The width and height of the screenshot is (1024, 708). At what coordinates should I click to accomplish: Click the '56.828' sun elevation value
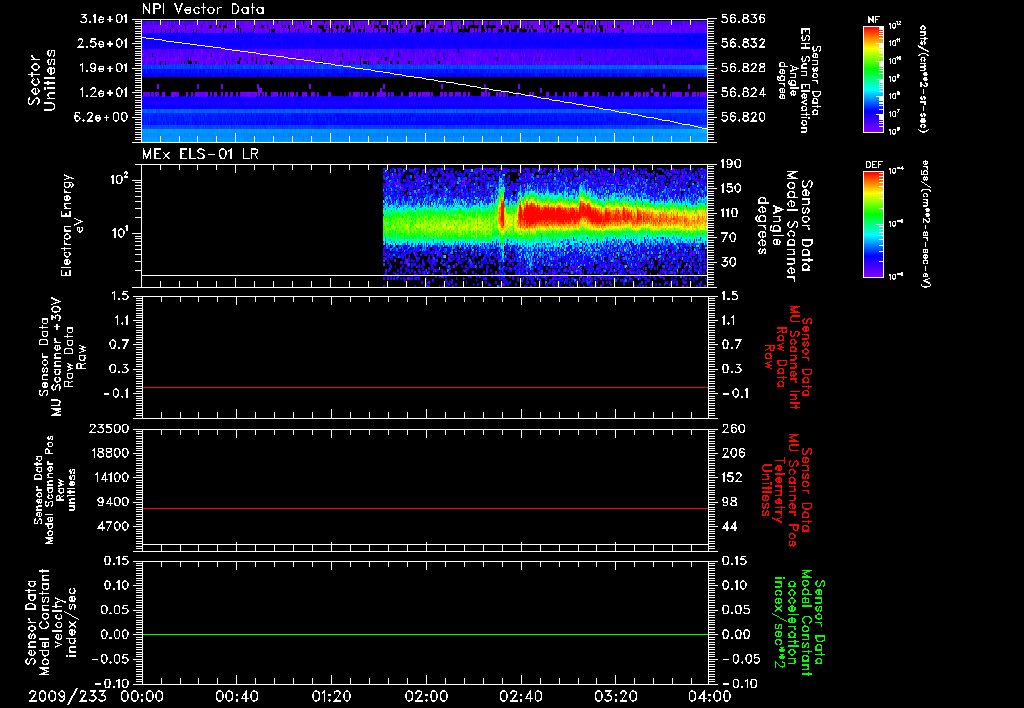point(743,68)
